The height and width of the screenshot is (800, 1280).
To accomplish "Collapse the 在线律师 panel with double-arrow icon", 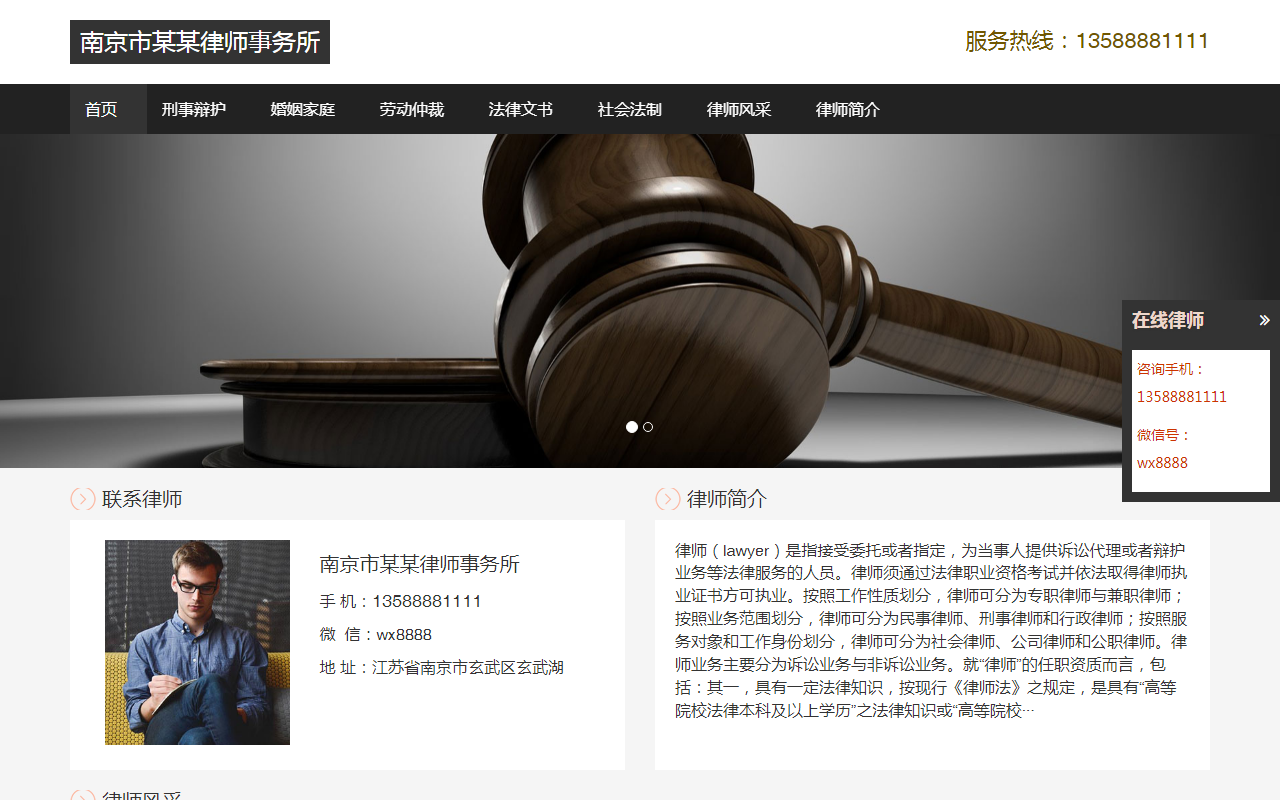I will coord(1264,321).
